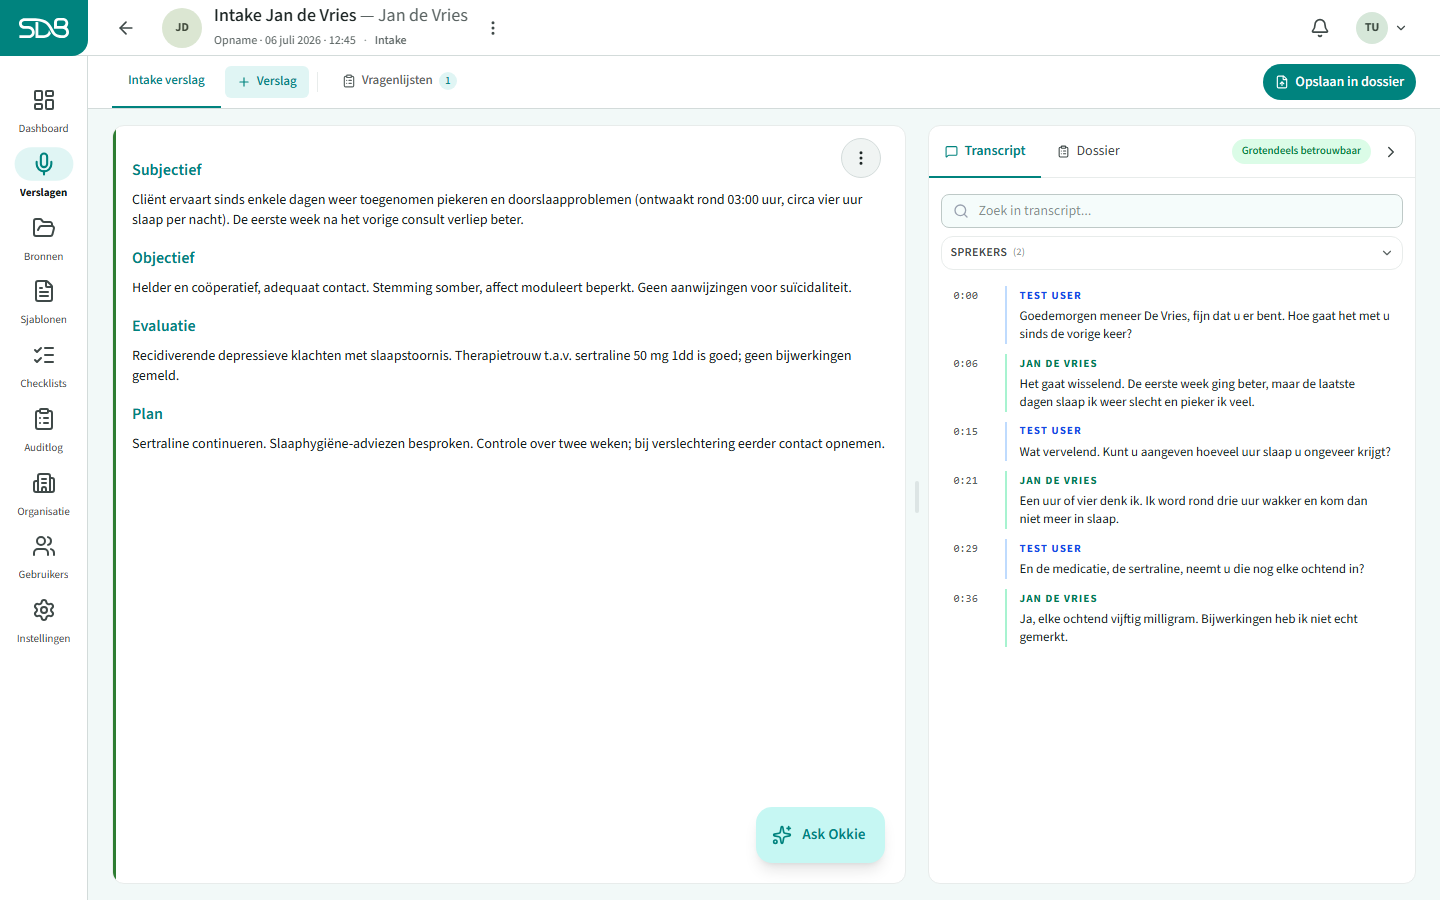Click 'Opname · 06 juli 2026 · 12:45' subtitle
The image size is (1440, 900).
[285, 41]
